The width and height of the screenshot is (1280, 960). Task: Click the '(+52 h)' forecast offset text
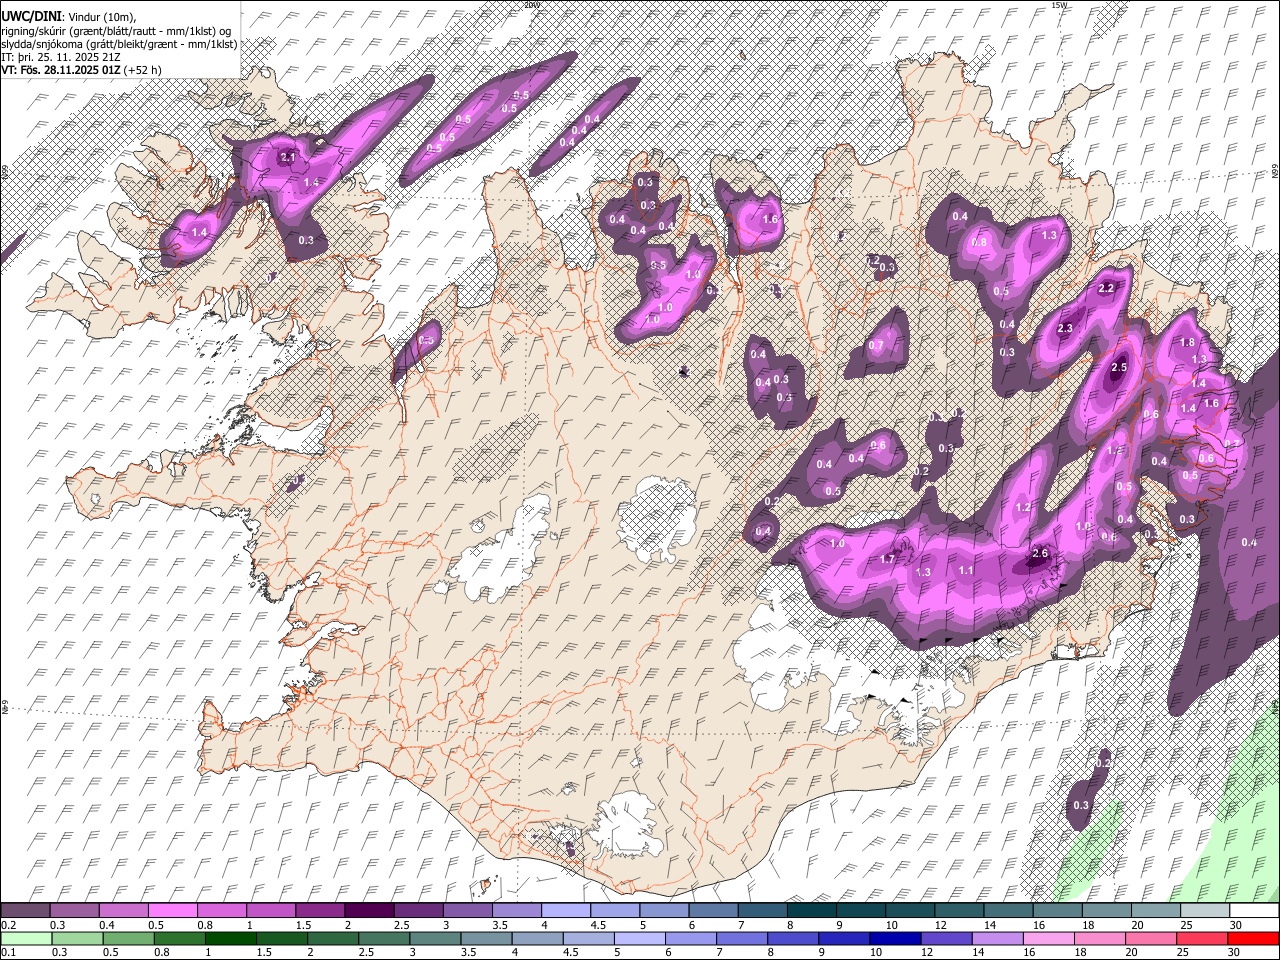point(143,70)
